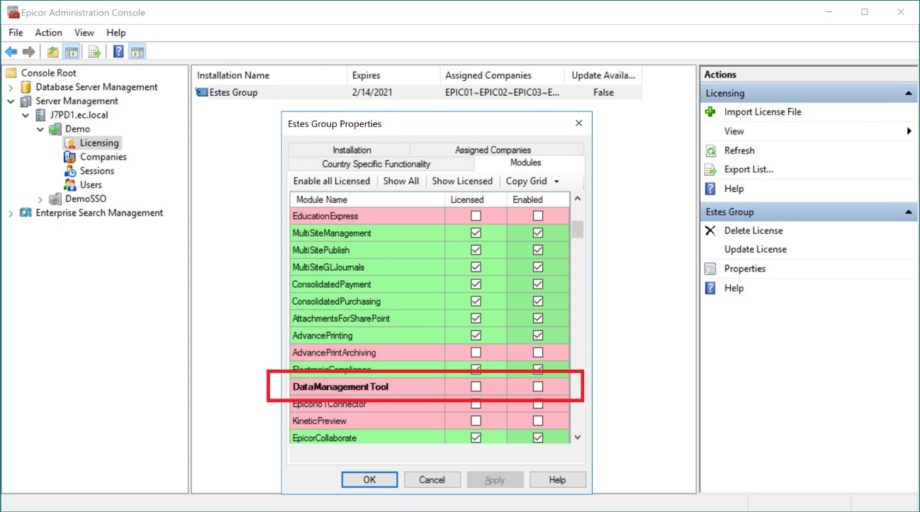Click Enable all Licensed button

(x=332, y=181)
